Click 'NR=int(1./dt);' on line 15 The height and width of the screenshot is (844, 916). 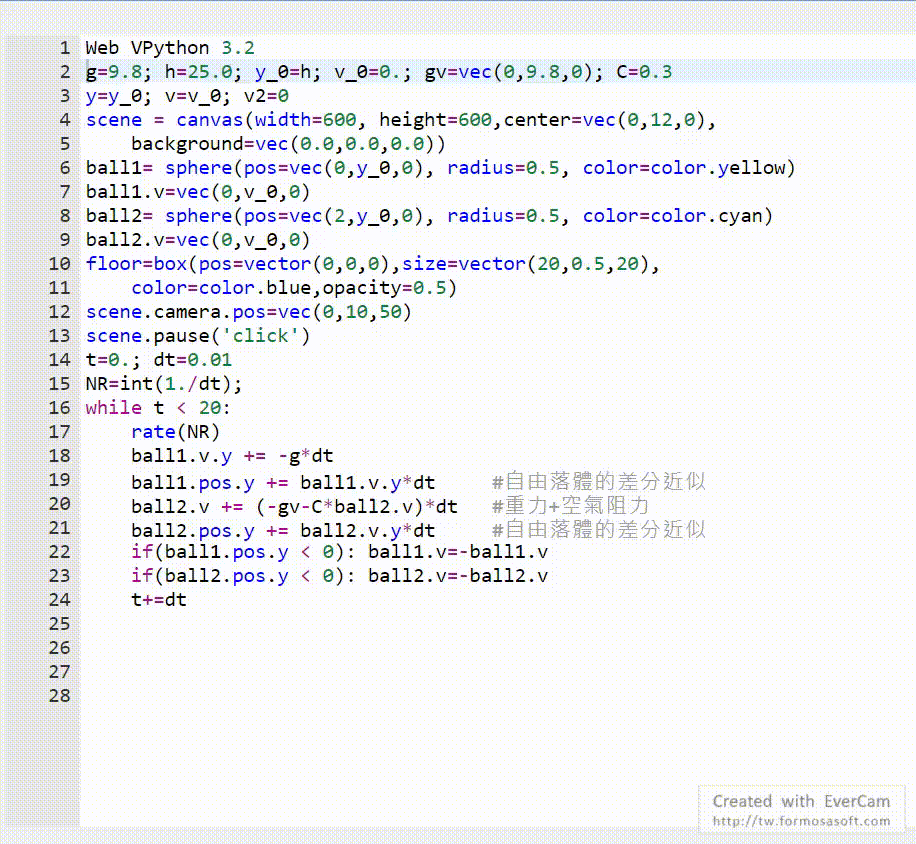(x=164, y=384)
